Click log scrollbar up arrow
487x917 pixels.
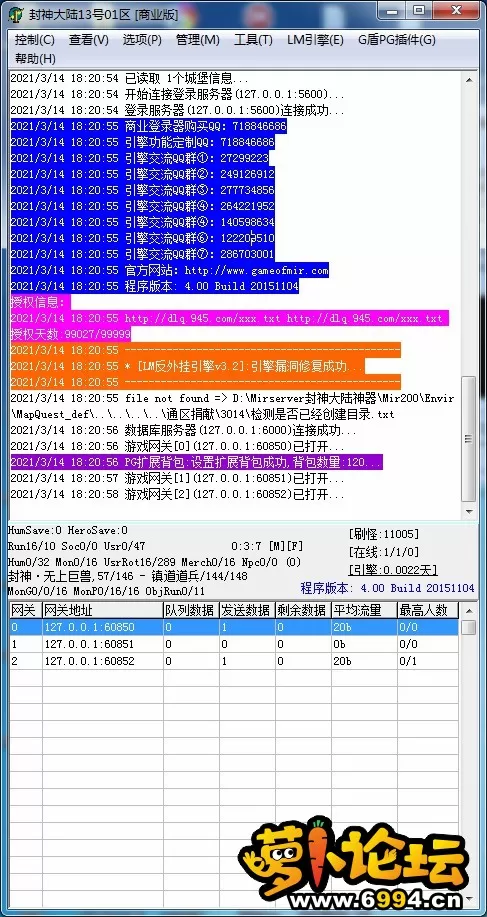(x=469, y=80)
